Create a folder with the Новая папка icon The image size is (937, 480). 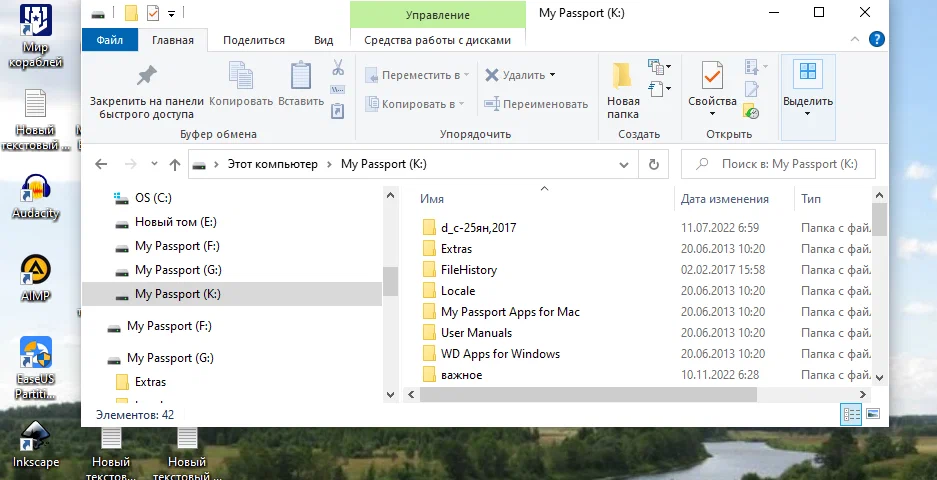(x=622, y=76)
